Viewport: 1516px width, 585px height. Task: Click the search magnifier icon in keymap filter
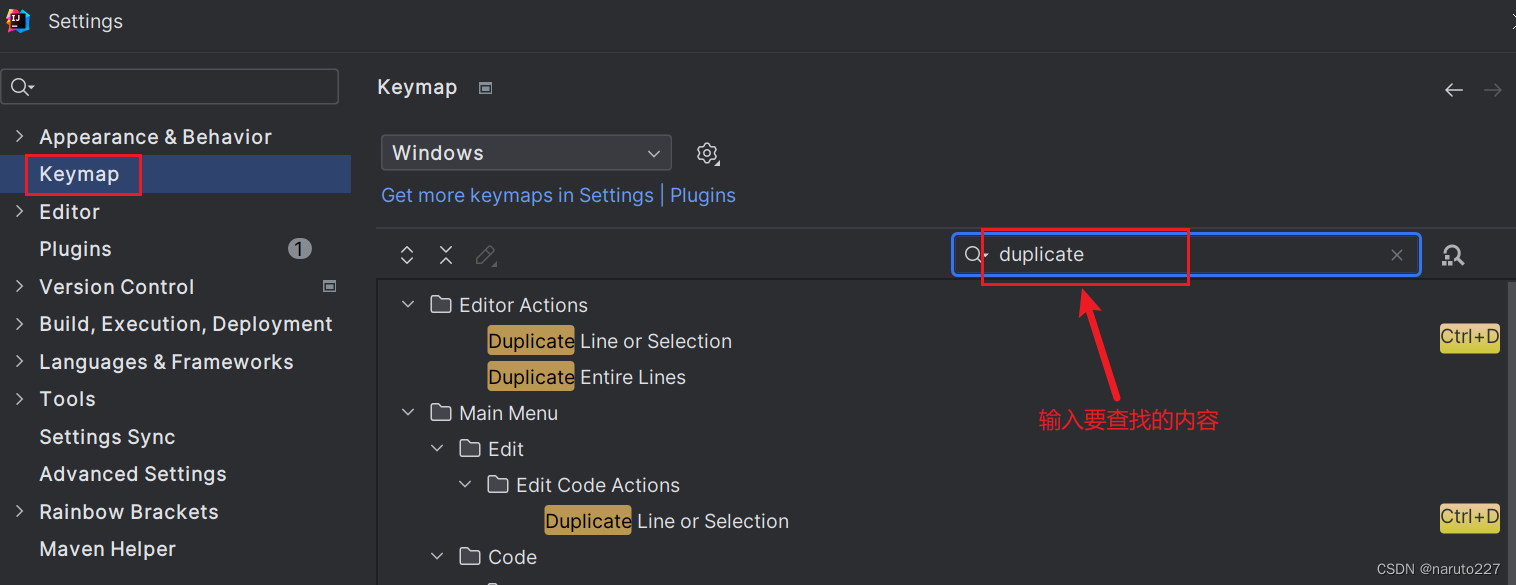point(973,255)
